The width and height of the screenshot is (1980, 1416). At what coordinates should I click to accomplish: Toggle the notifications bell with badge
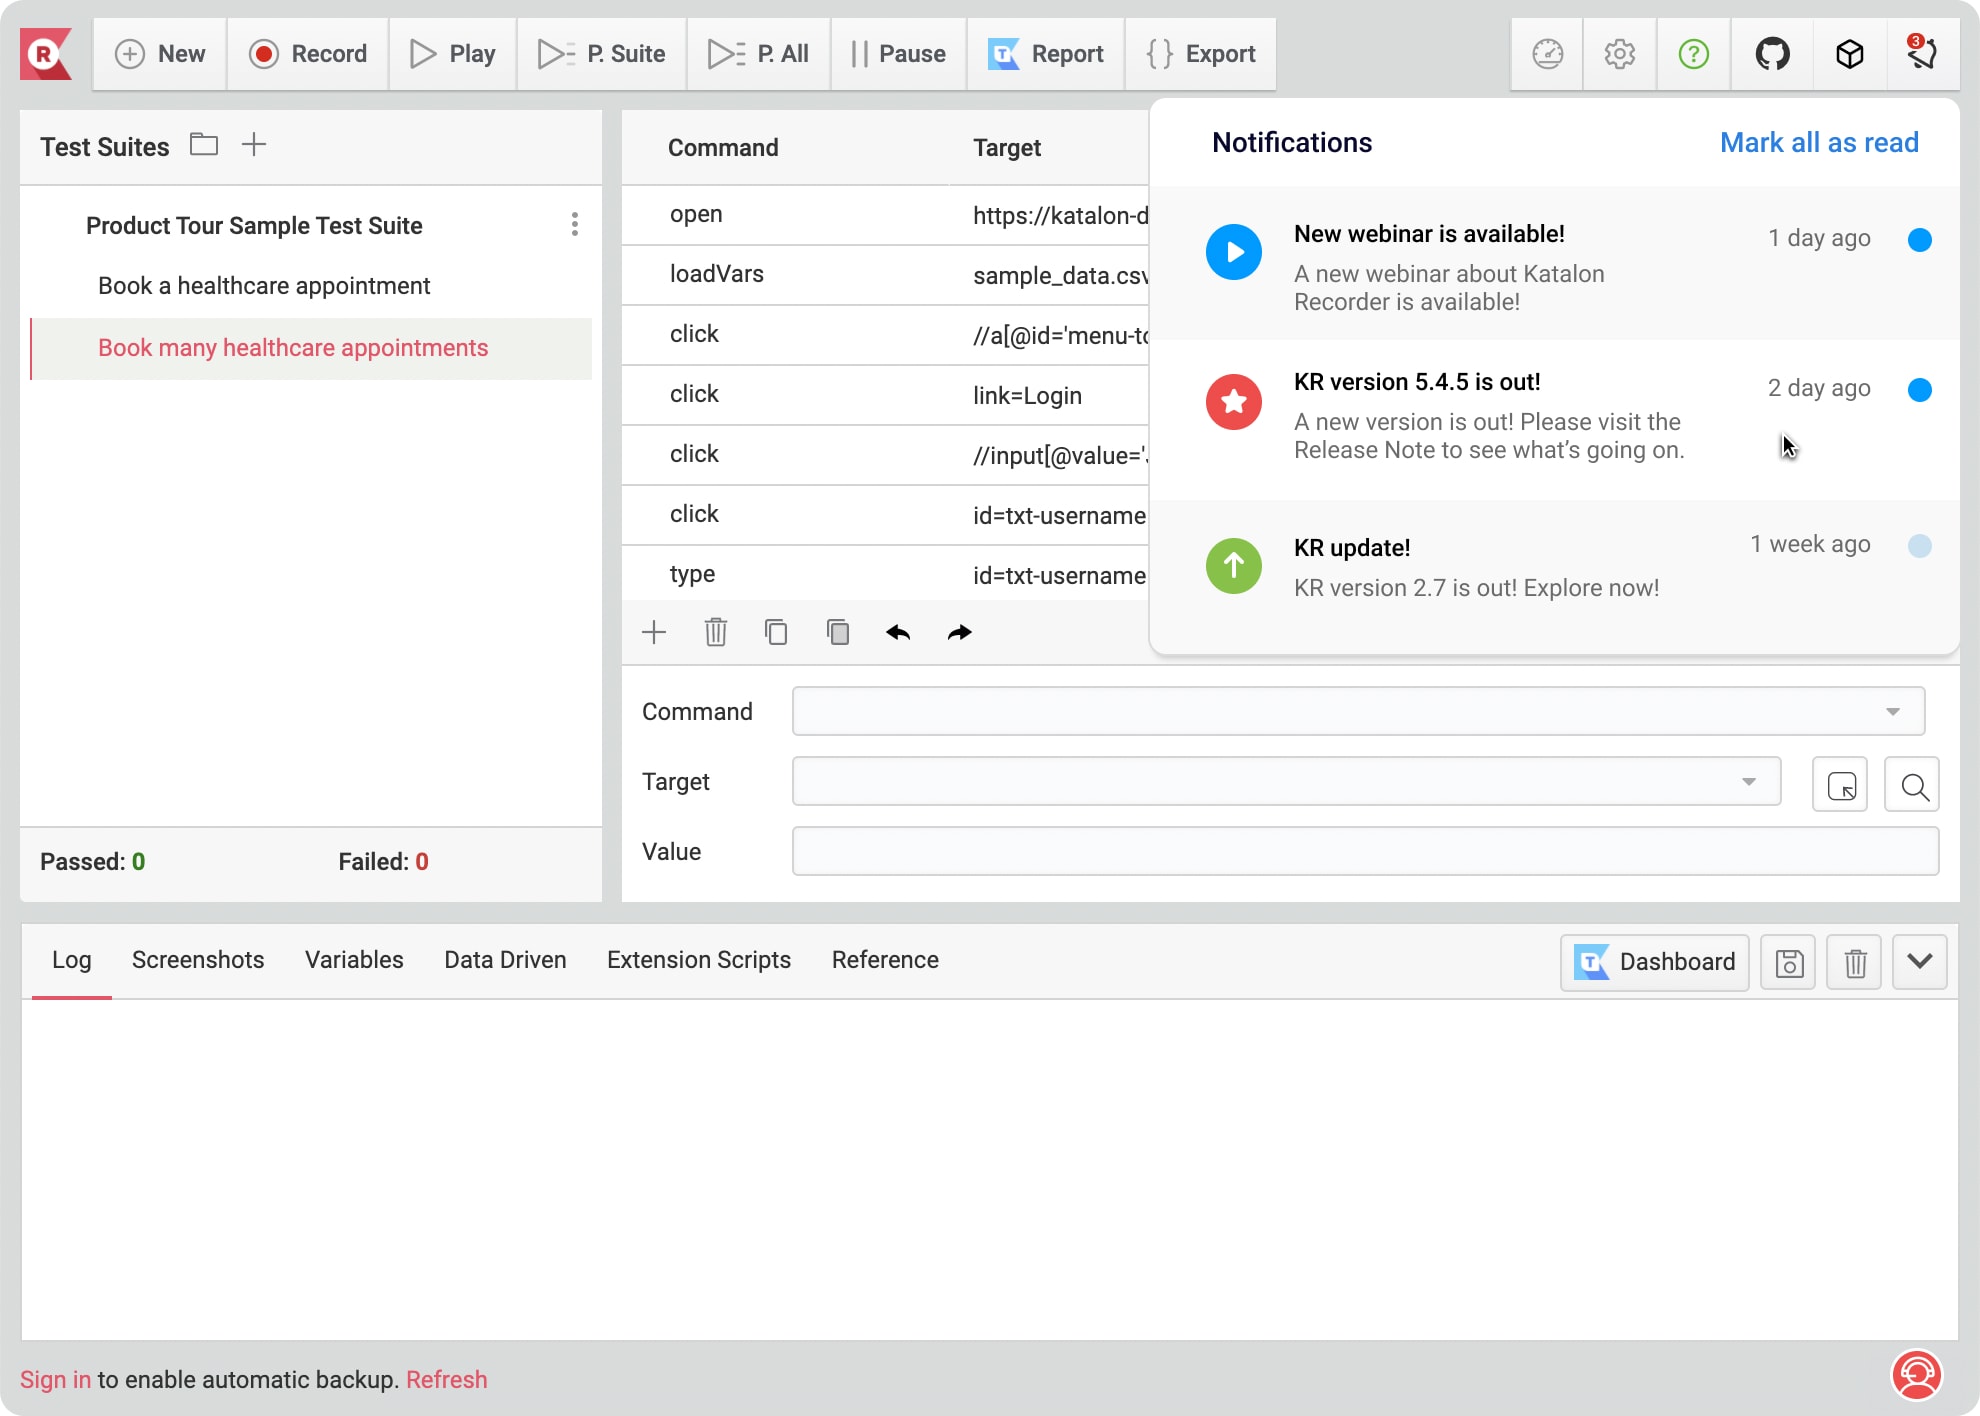point(1922,54)
